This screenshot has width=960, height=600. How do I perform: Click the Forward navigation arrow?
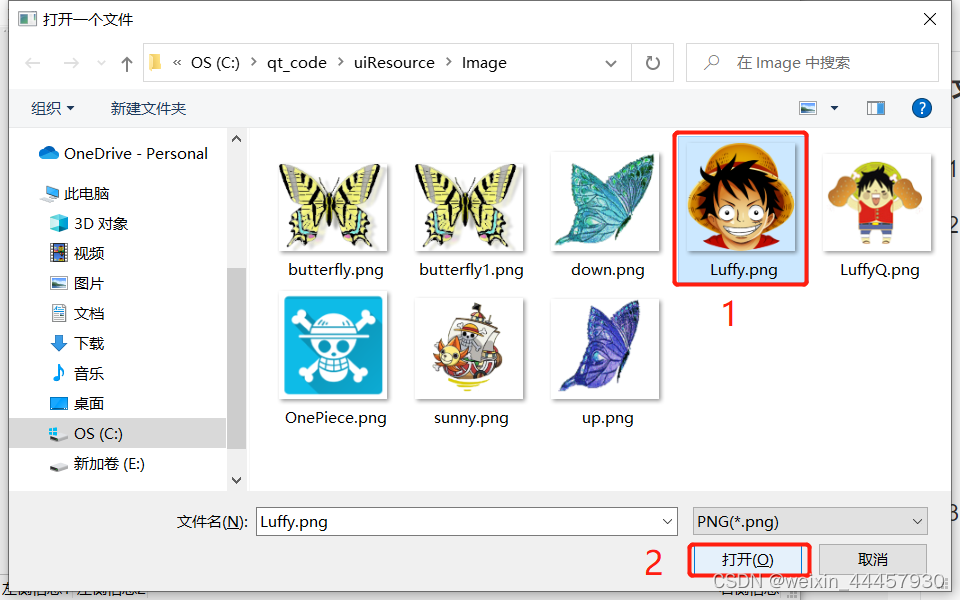pyautogui.click(x=71, y=63)
